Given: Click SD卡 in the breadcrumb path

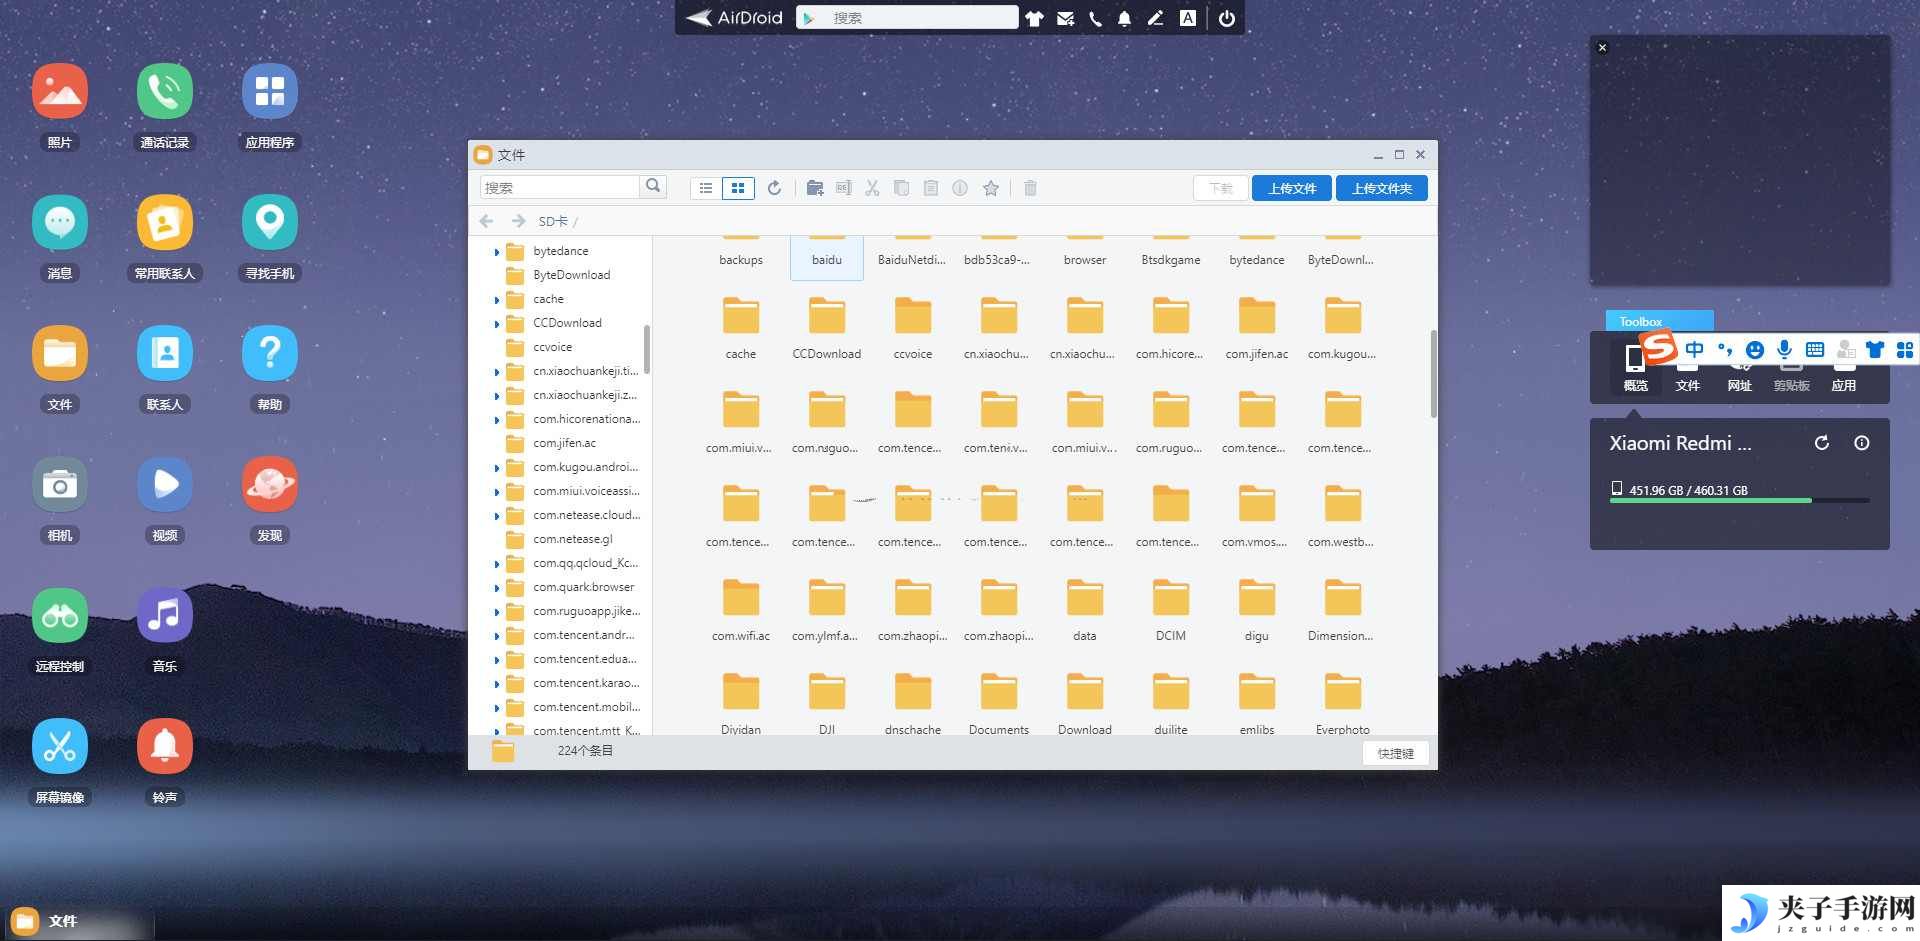Looking at the screenshot, I should [x=553, y=221].
